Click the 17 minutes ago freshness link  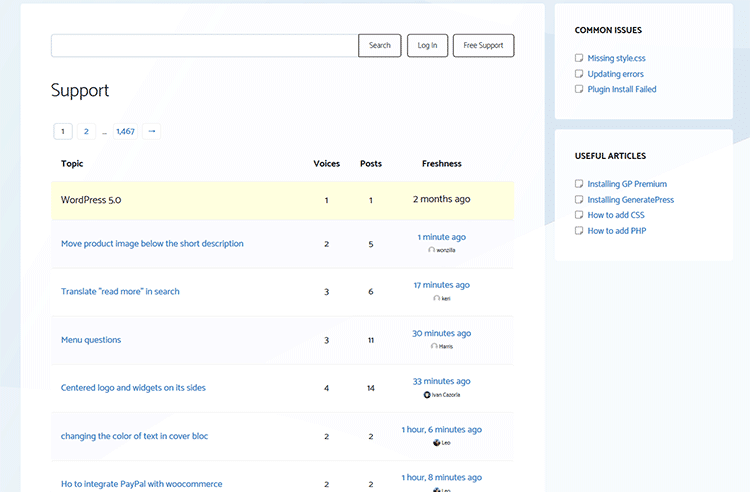441,284
